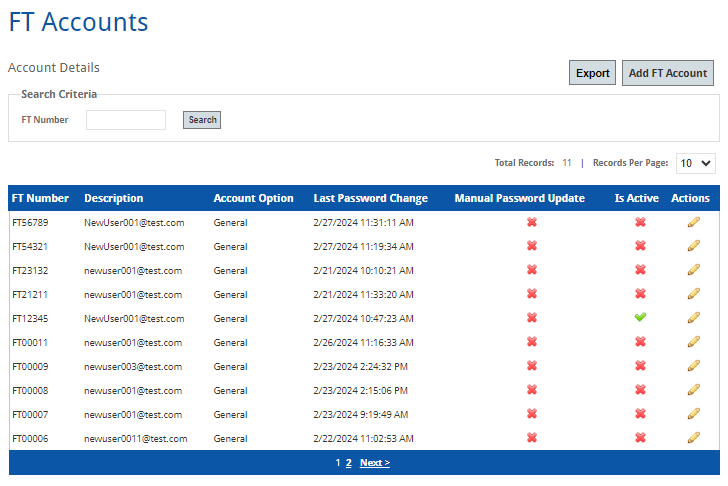Edit FT00011 via its pencil icon

click(693, 342)
